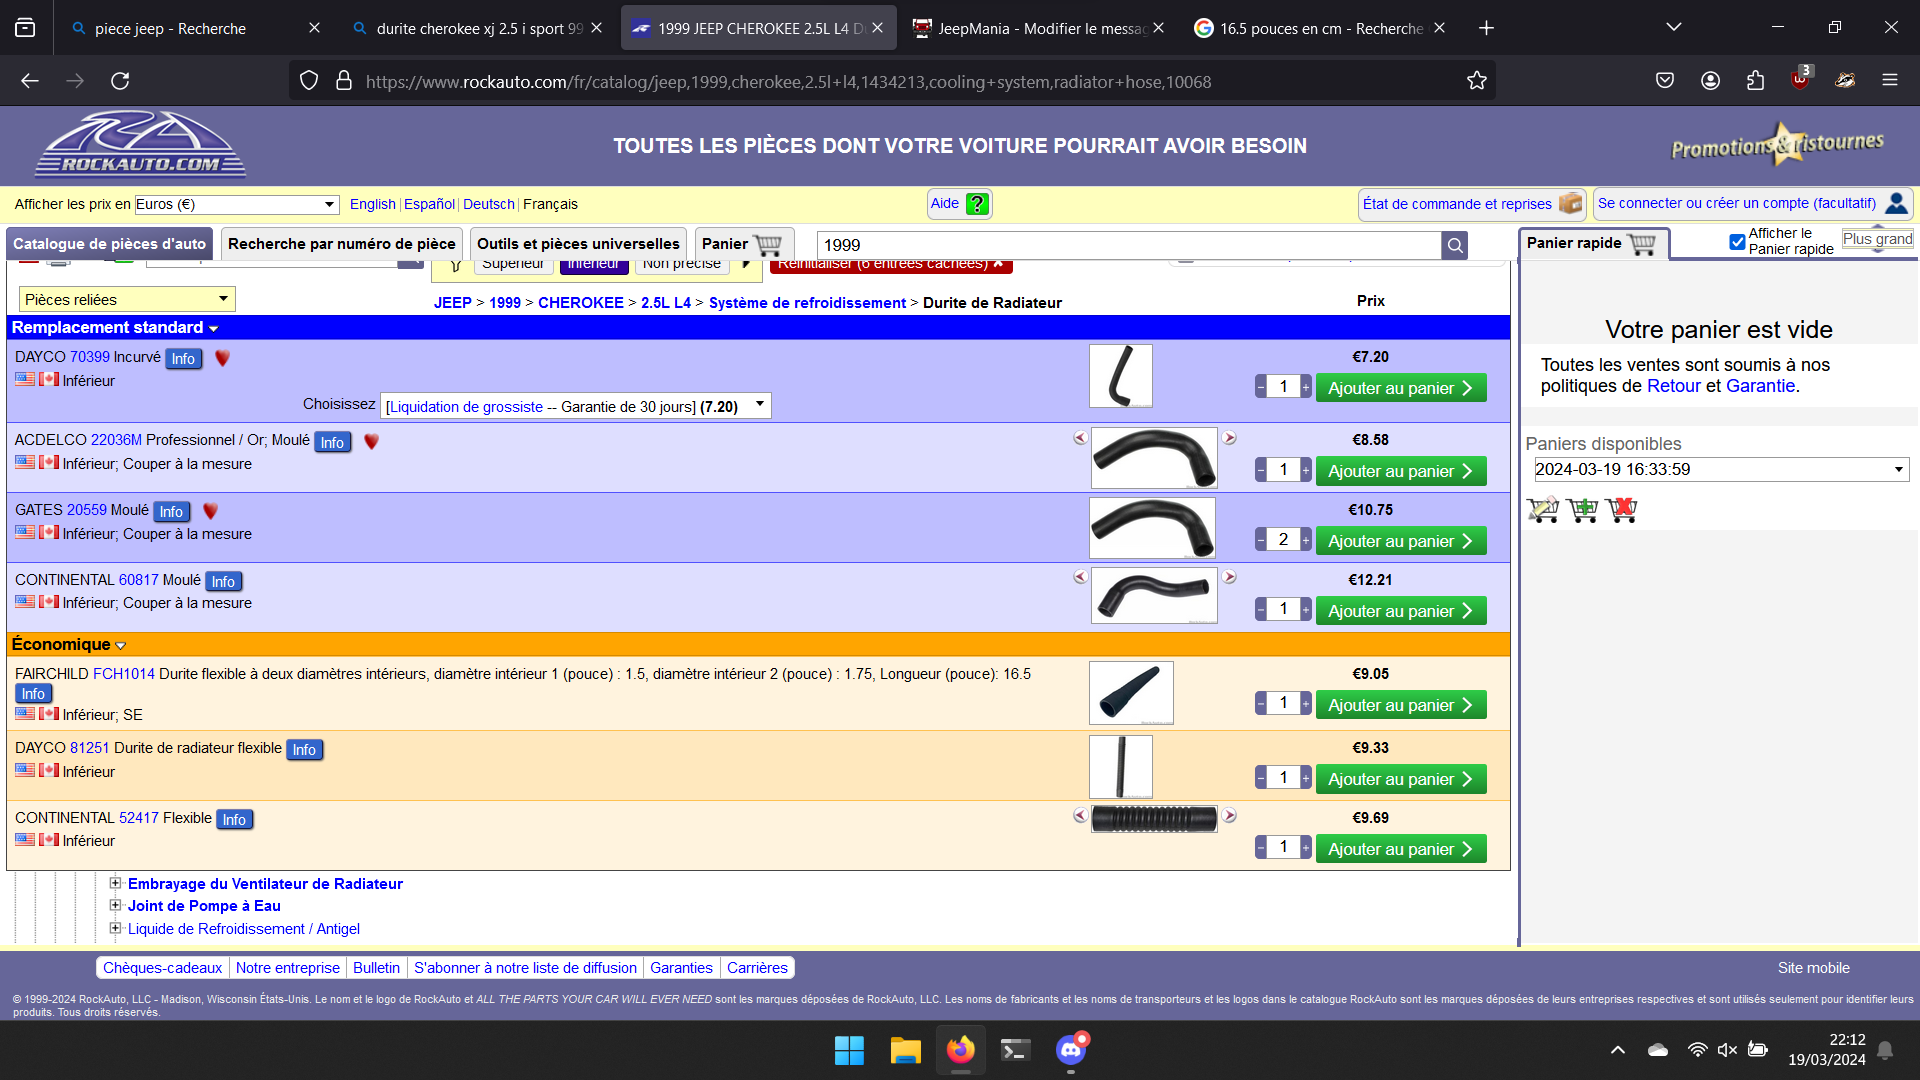
Task: Click the heart icon beside ACDELCO 22036M
Action: (x=371, y=441)
